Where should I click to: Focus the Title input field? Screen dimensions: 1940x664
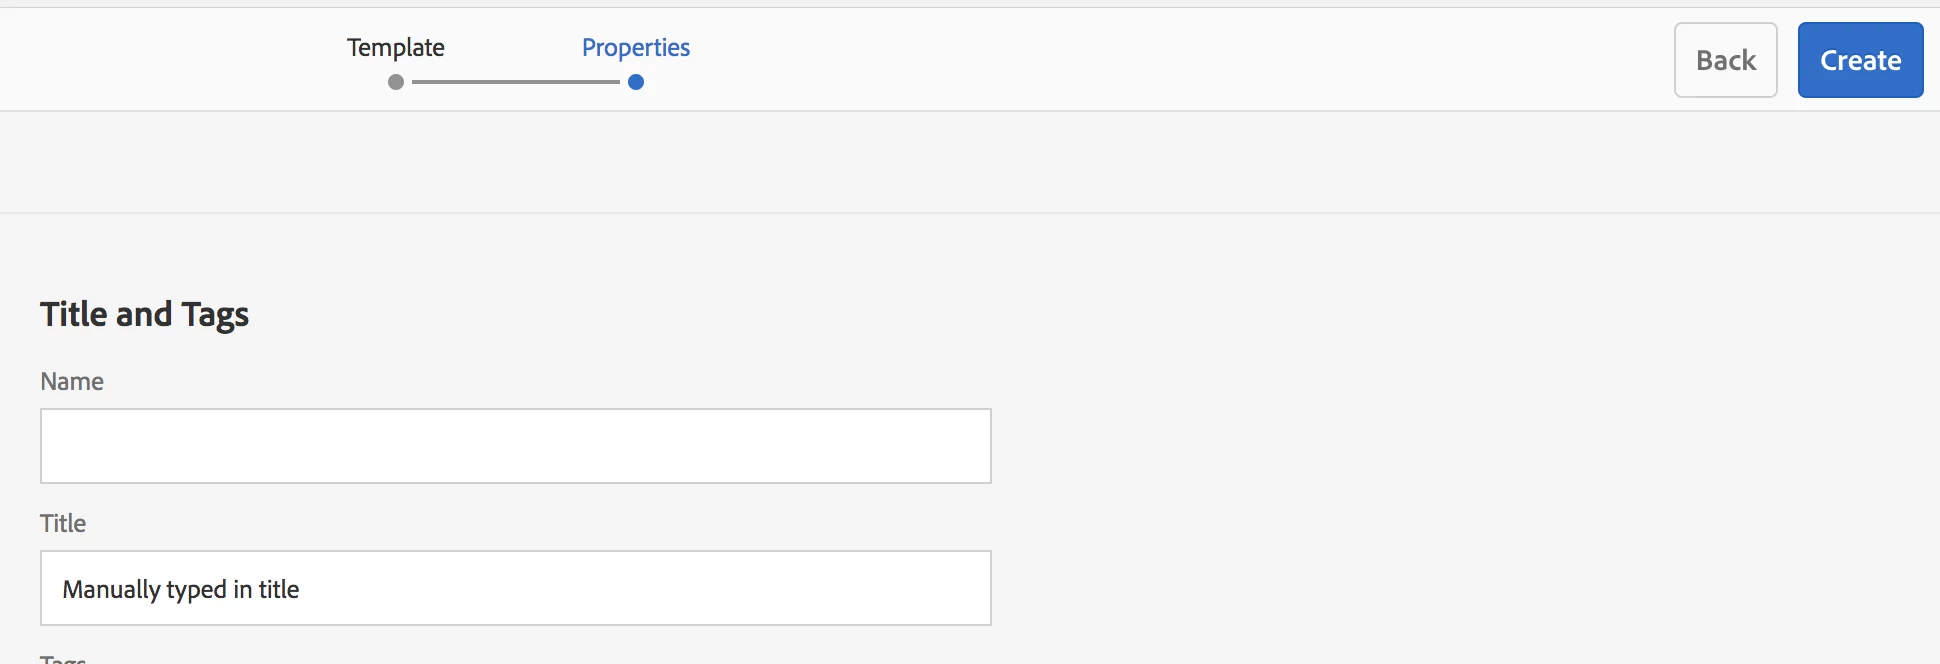pyautogui.click(x=516, y=588)
